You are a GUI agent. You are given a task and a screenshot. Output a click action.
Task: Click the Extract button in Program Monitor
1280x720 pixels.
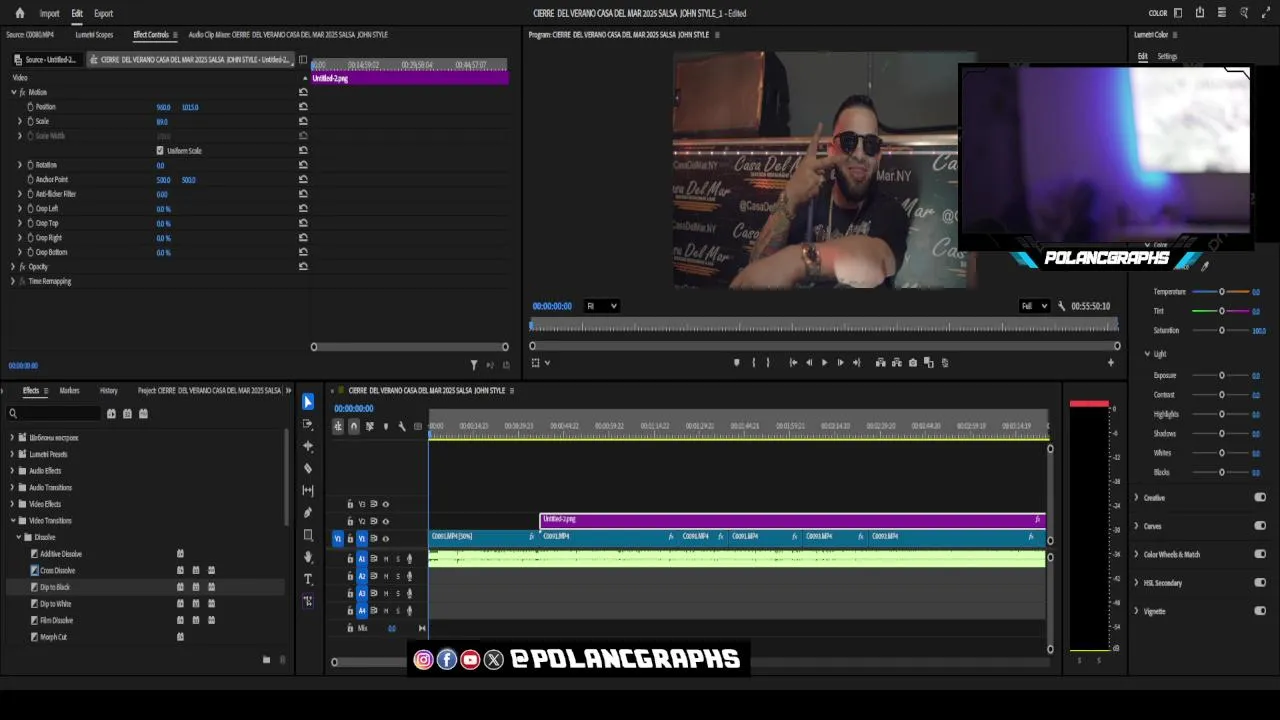point(896,363)
